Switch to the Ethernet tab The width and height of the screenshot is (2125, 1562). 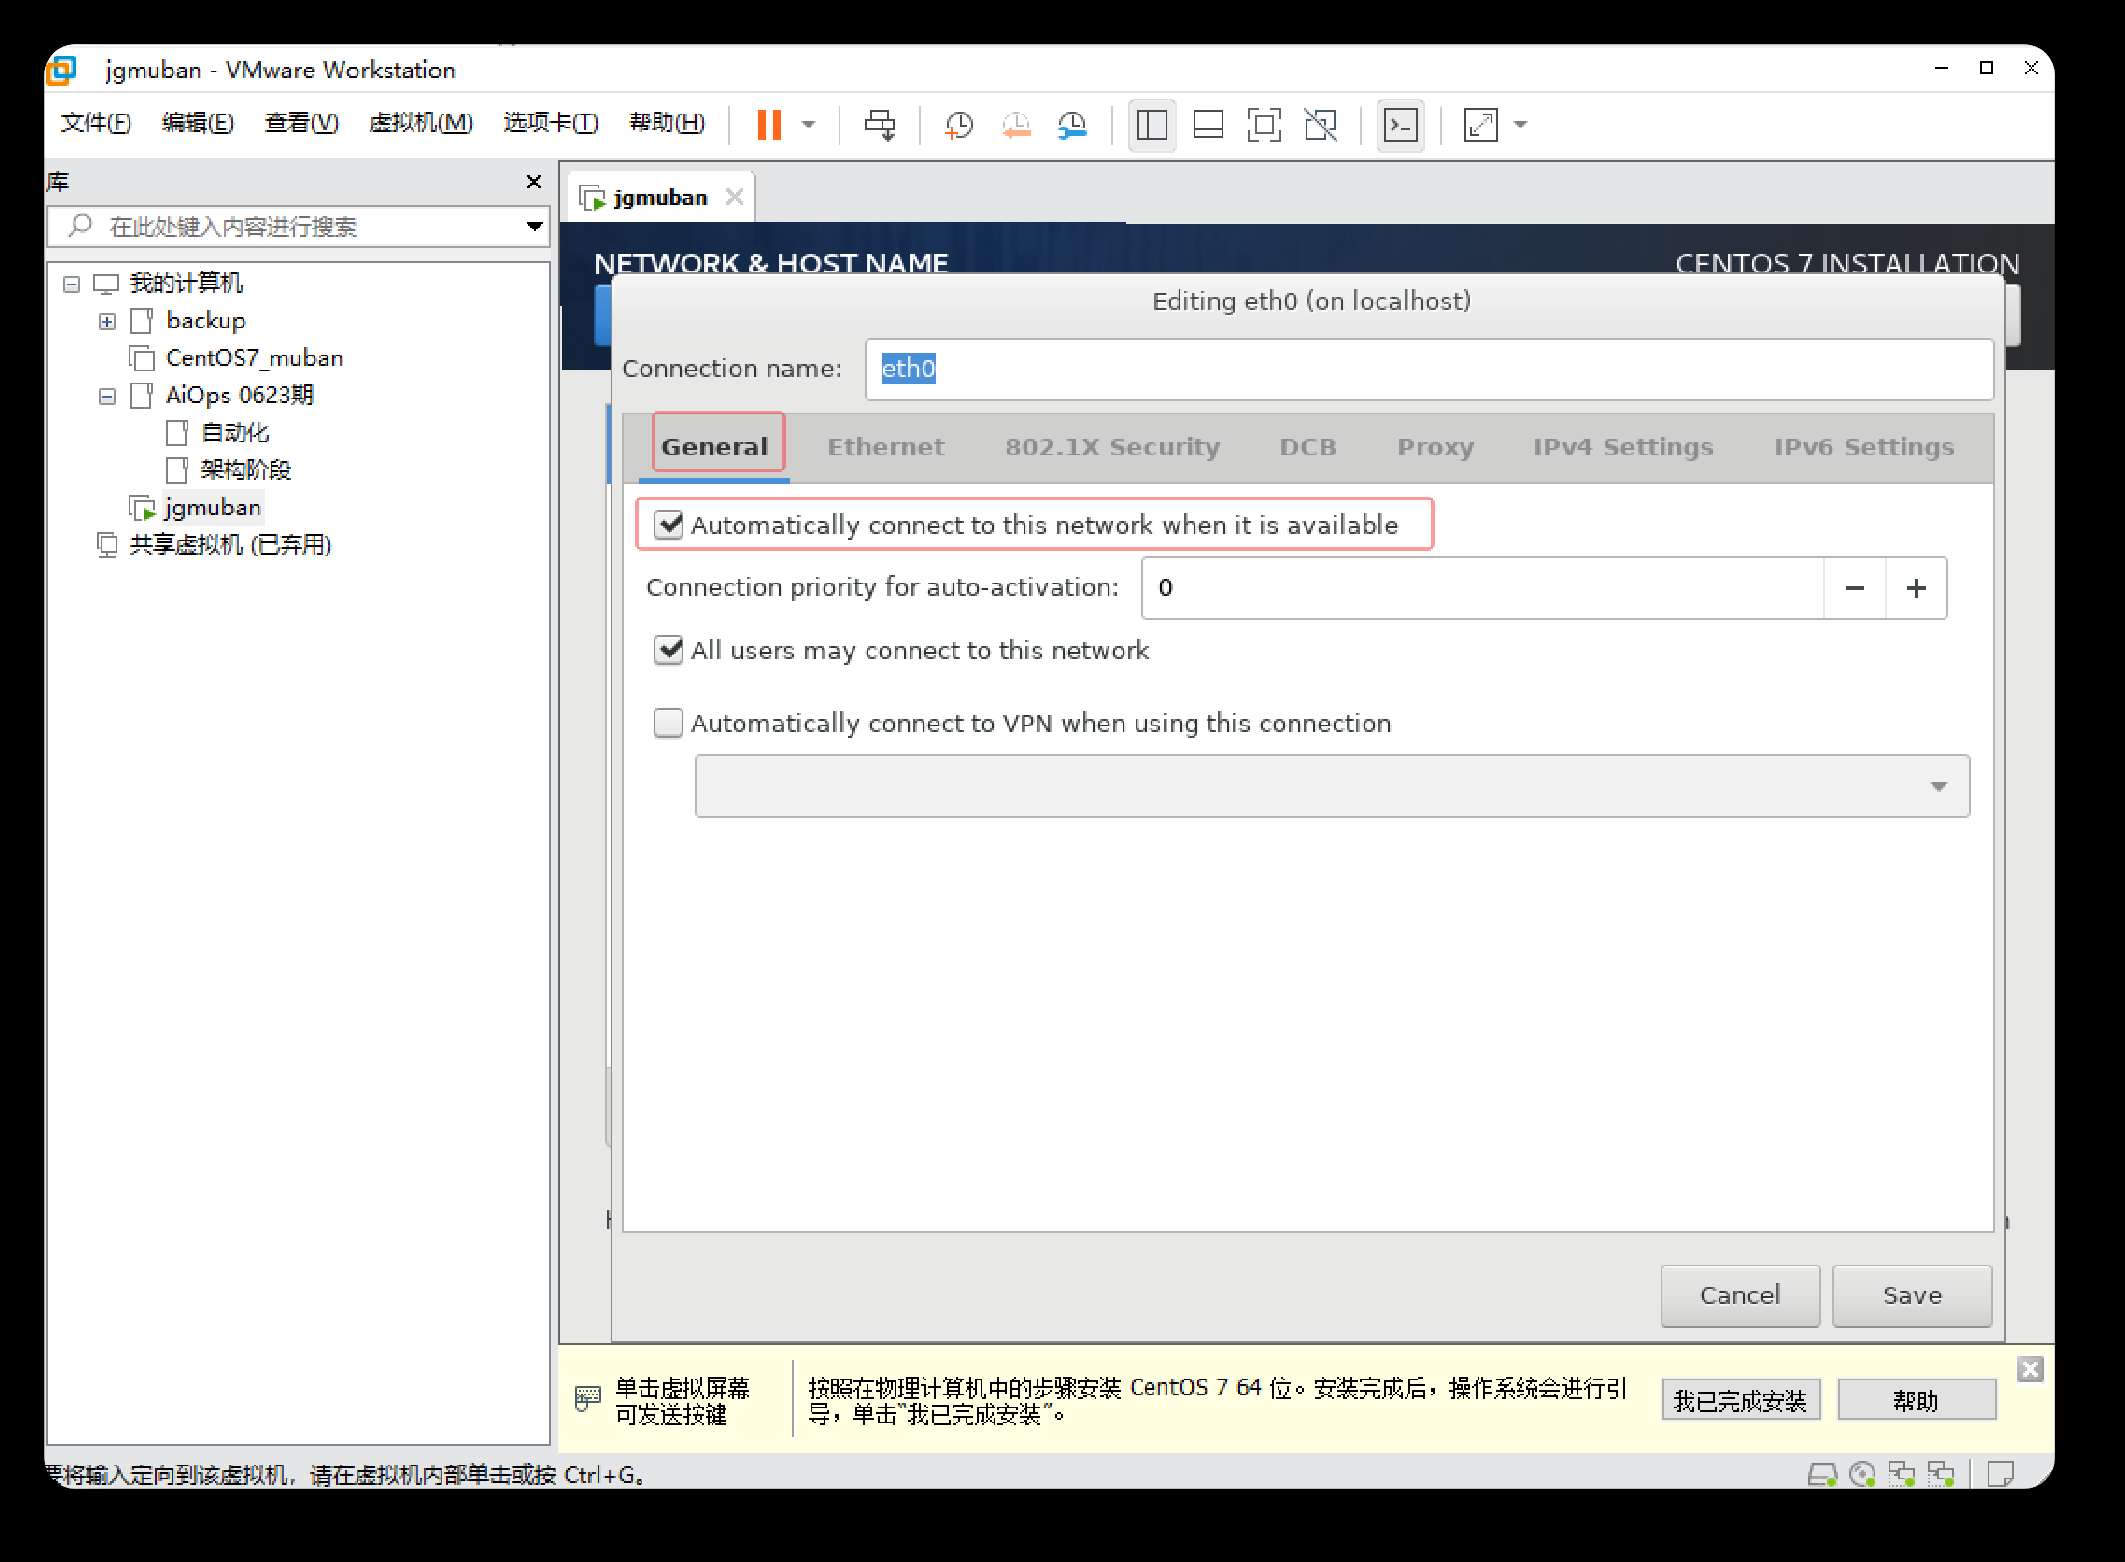point(885,447)
